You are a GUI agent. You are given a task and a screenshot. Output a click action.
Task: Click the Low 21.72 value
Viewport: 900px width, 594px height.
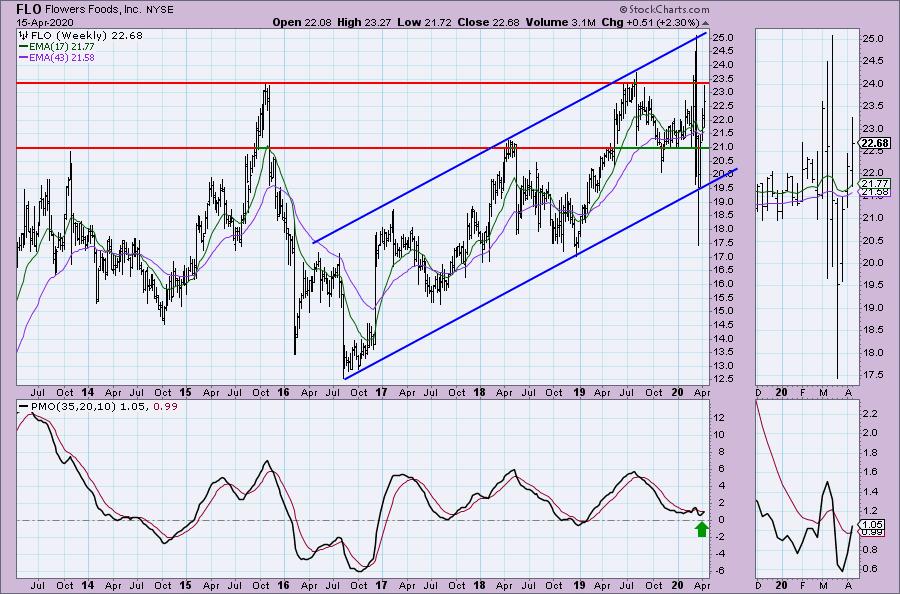424,23
